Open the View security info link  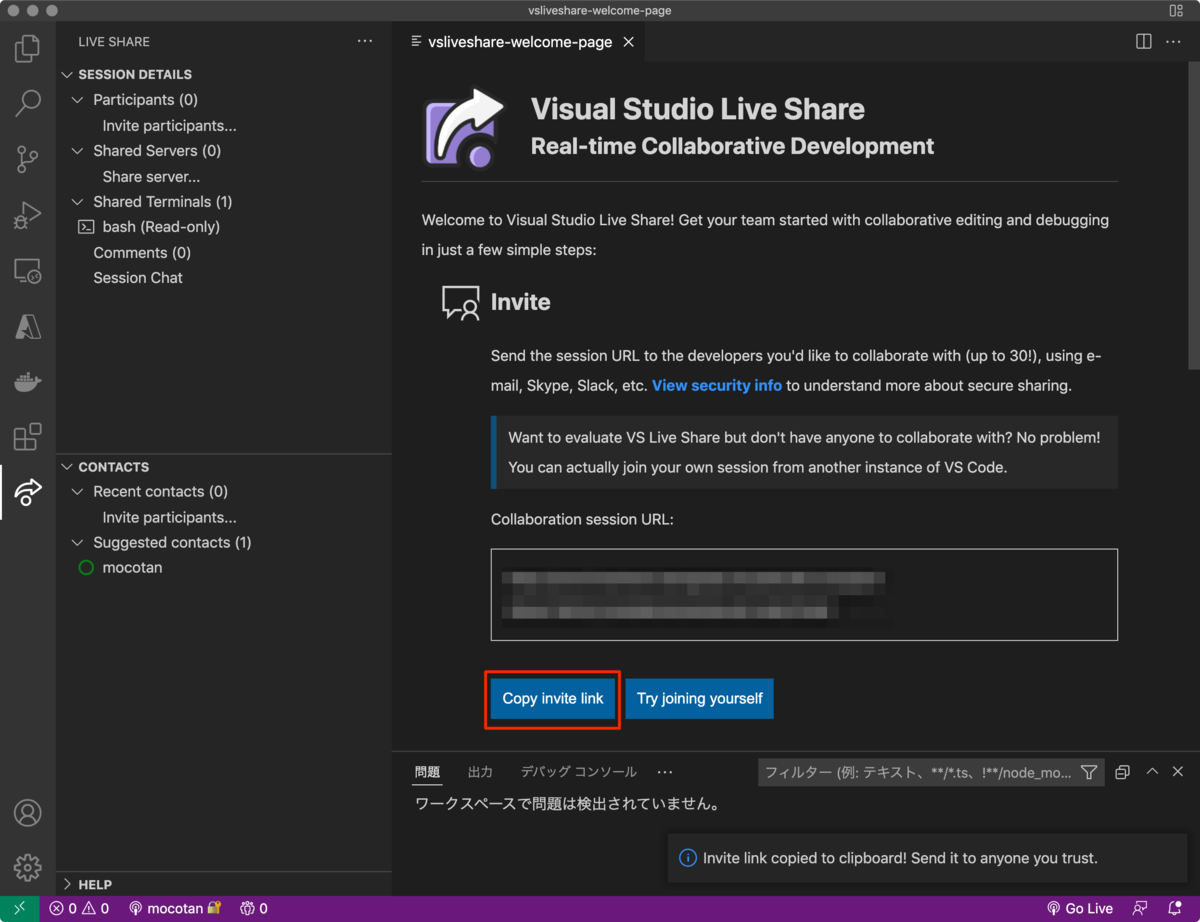[x=717, y=385]
